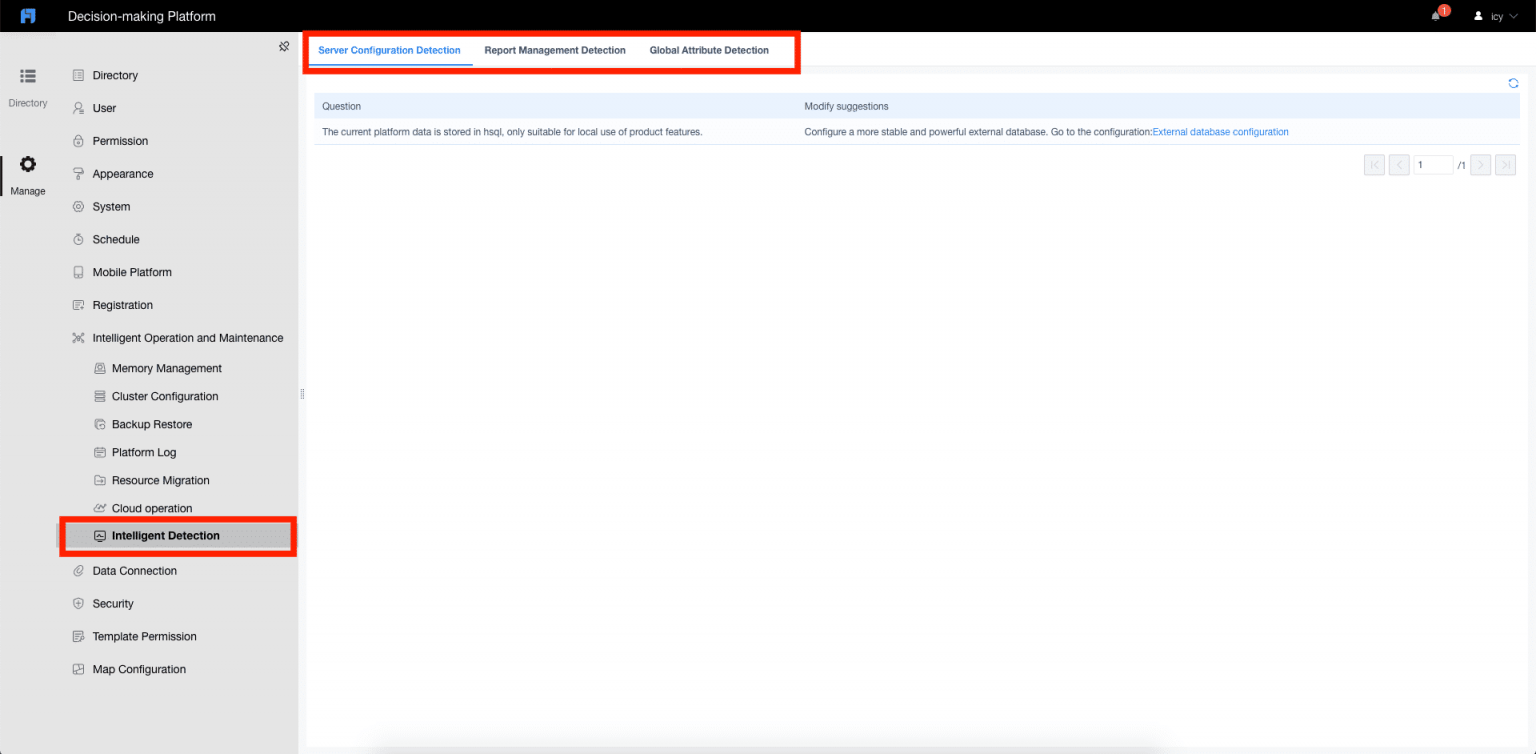Refresh the detection results list
This screenshot has width=1536, height=754.
[1512, 83]
